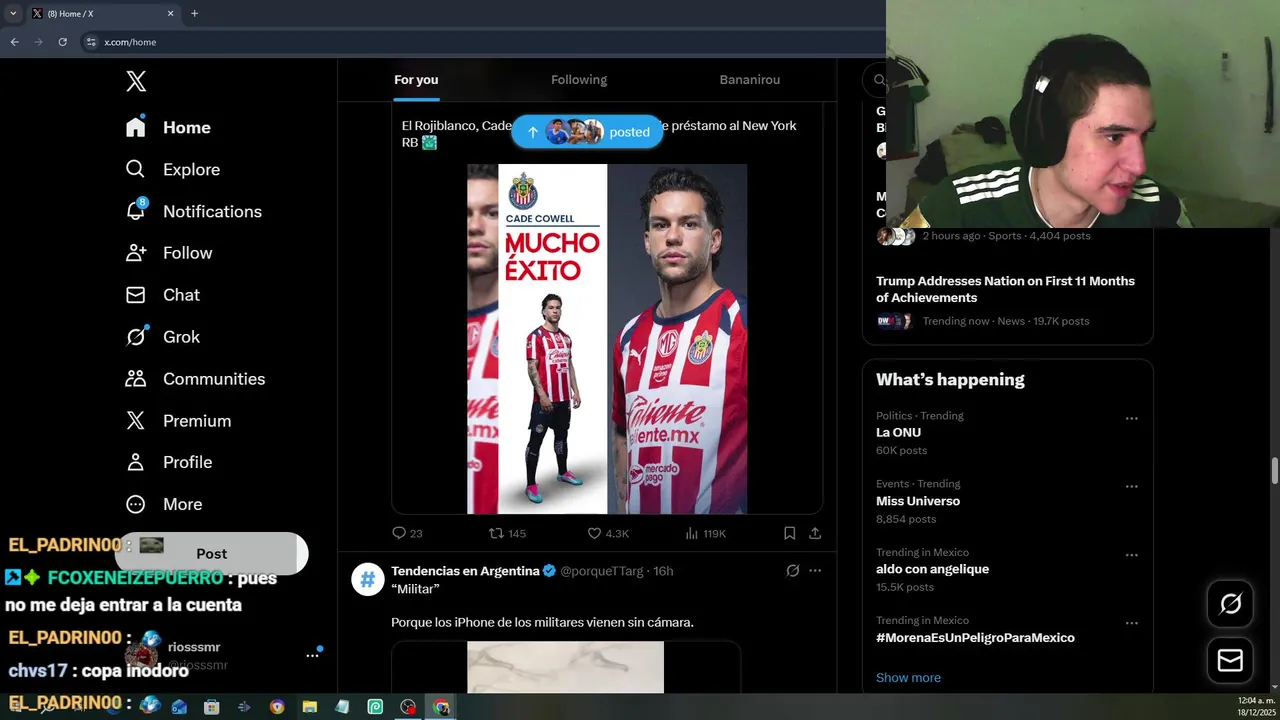Open Chat messages in sidebar

click(162, 295)
